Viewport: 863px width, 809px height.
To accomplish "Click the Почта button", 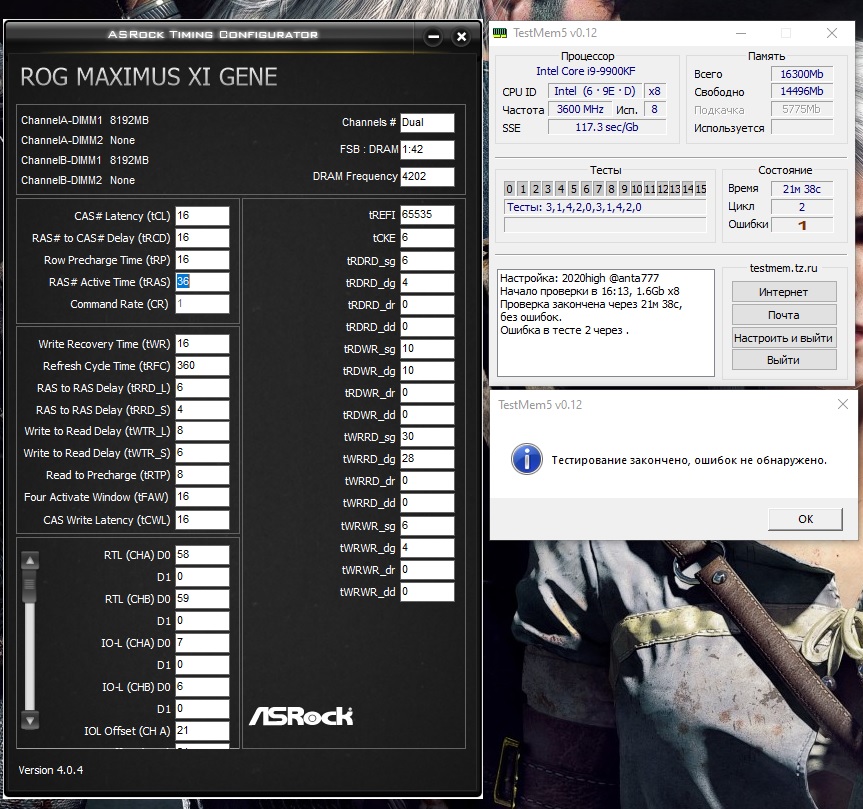I will click(784, 315).
